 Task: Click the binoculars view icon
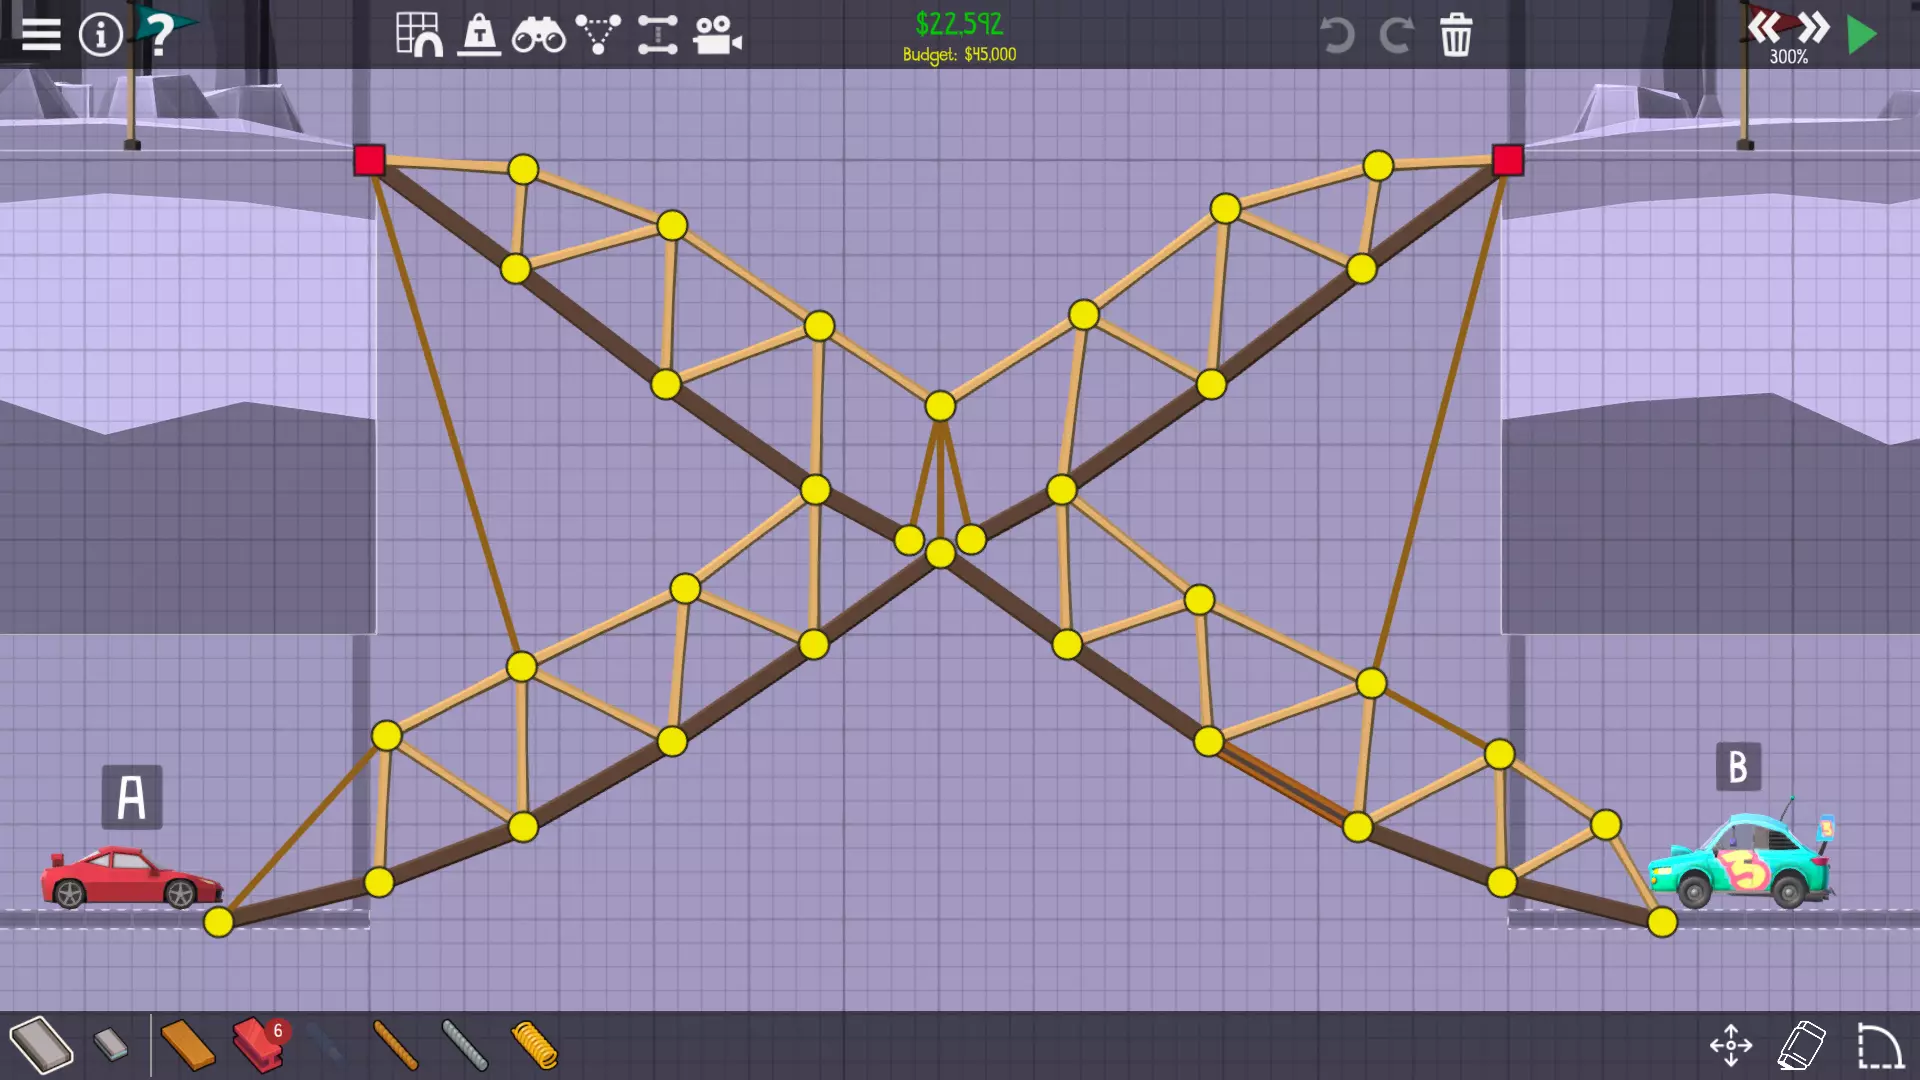pyautogui.click(x=538, y=36)
